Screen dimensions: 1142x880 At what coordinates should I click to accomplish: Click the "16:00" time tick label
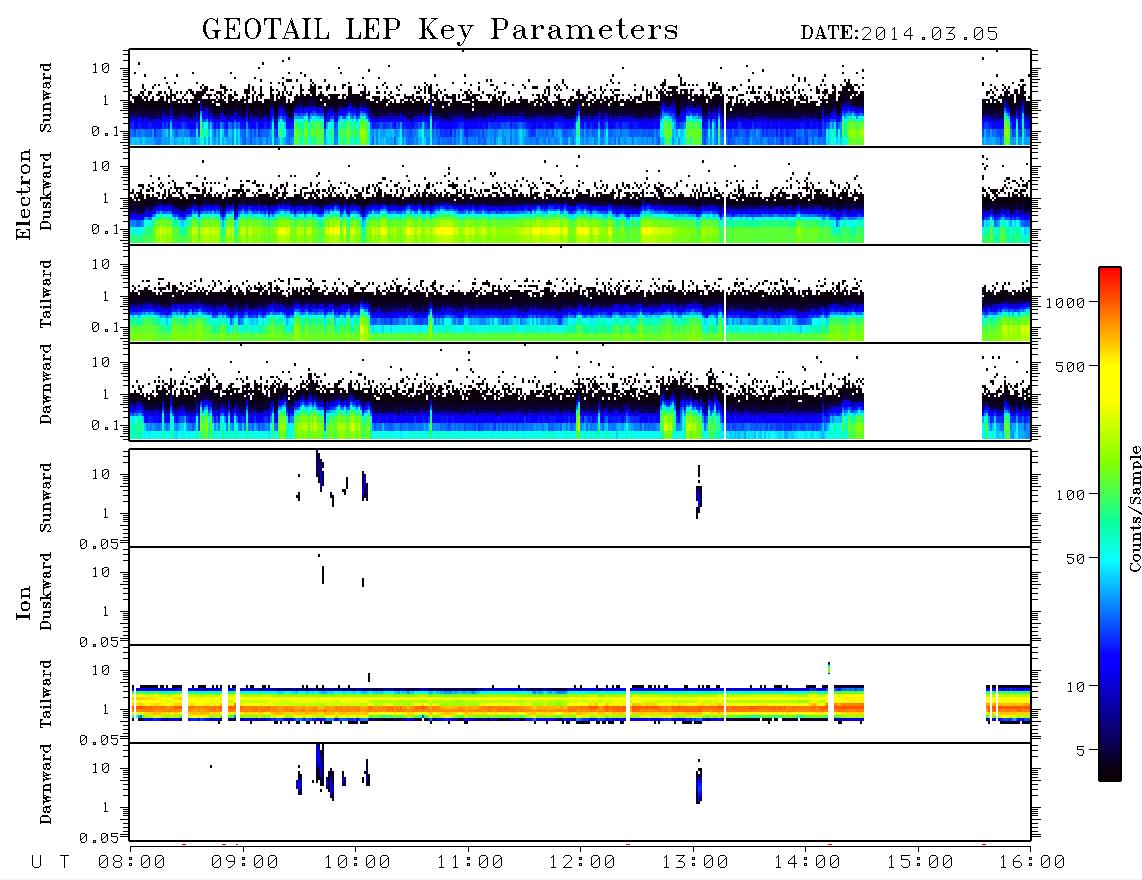pos(1032,863)
